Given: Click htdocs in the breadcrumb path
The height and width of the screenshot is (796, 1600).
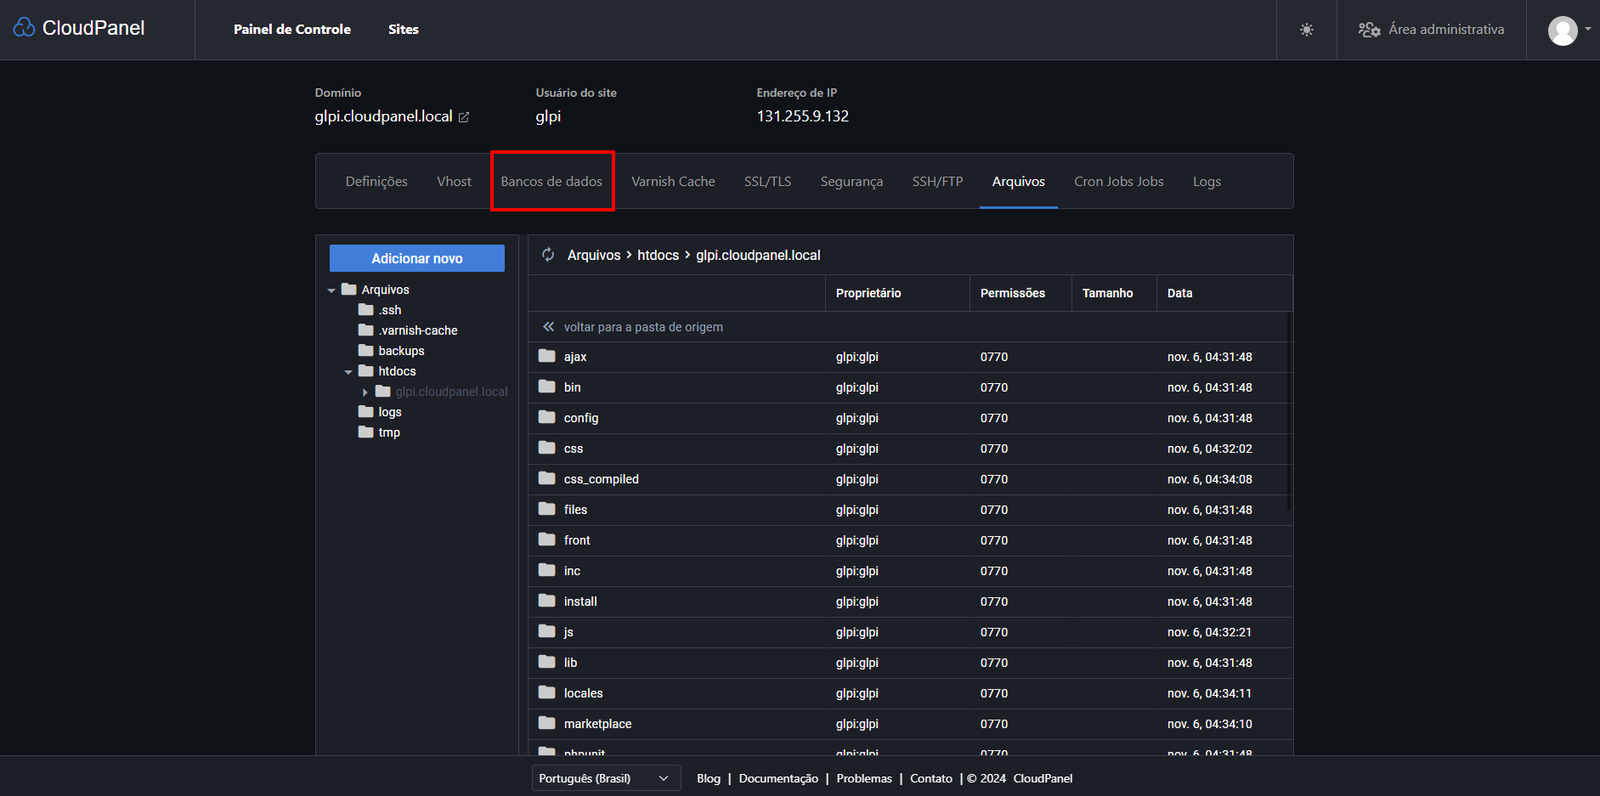Looking at the screenshot, I should 658,255.
